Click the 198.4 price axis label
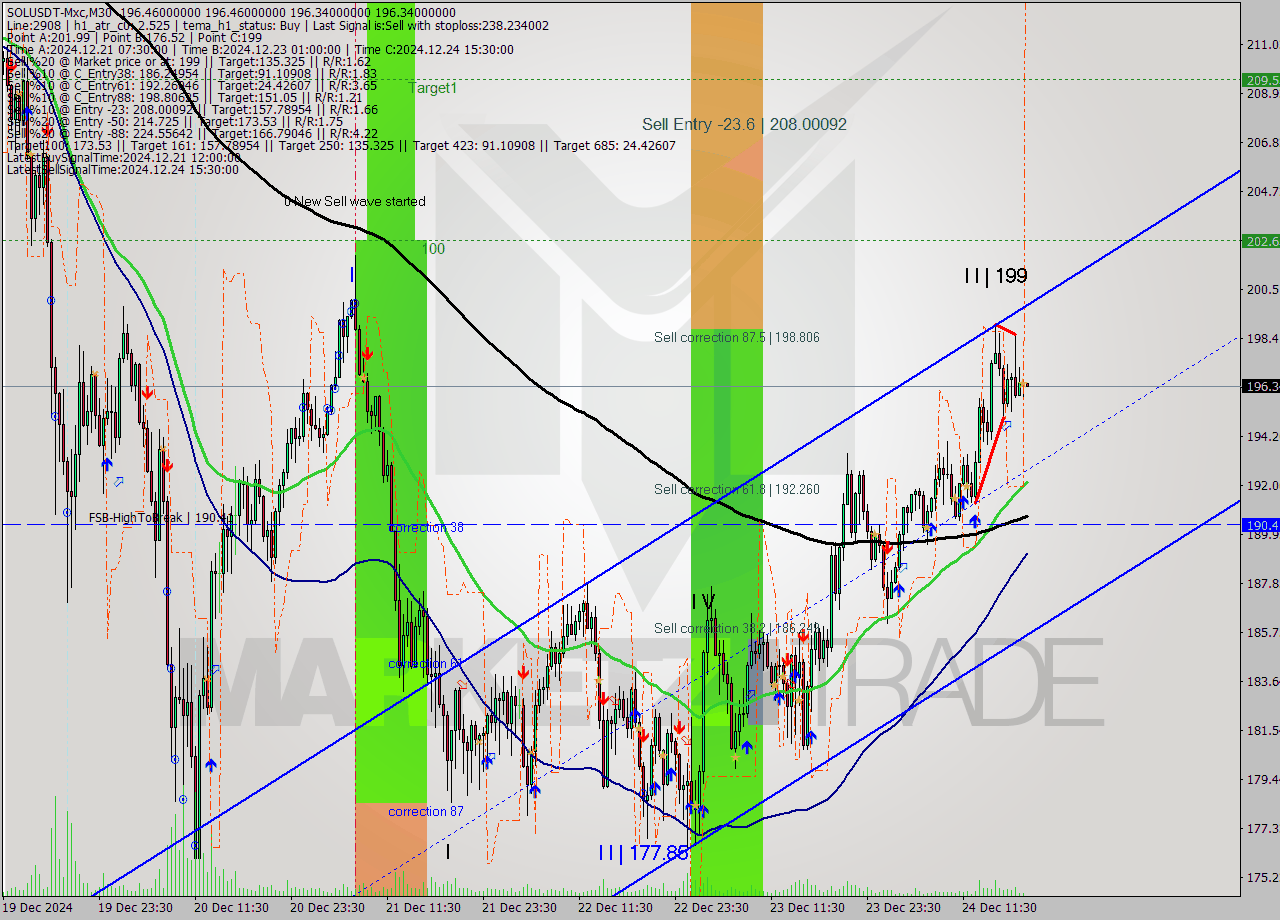1280x920 pixels. pos(1262,338)
